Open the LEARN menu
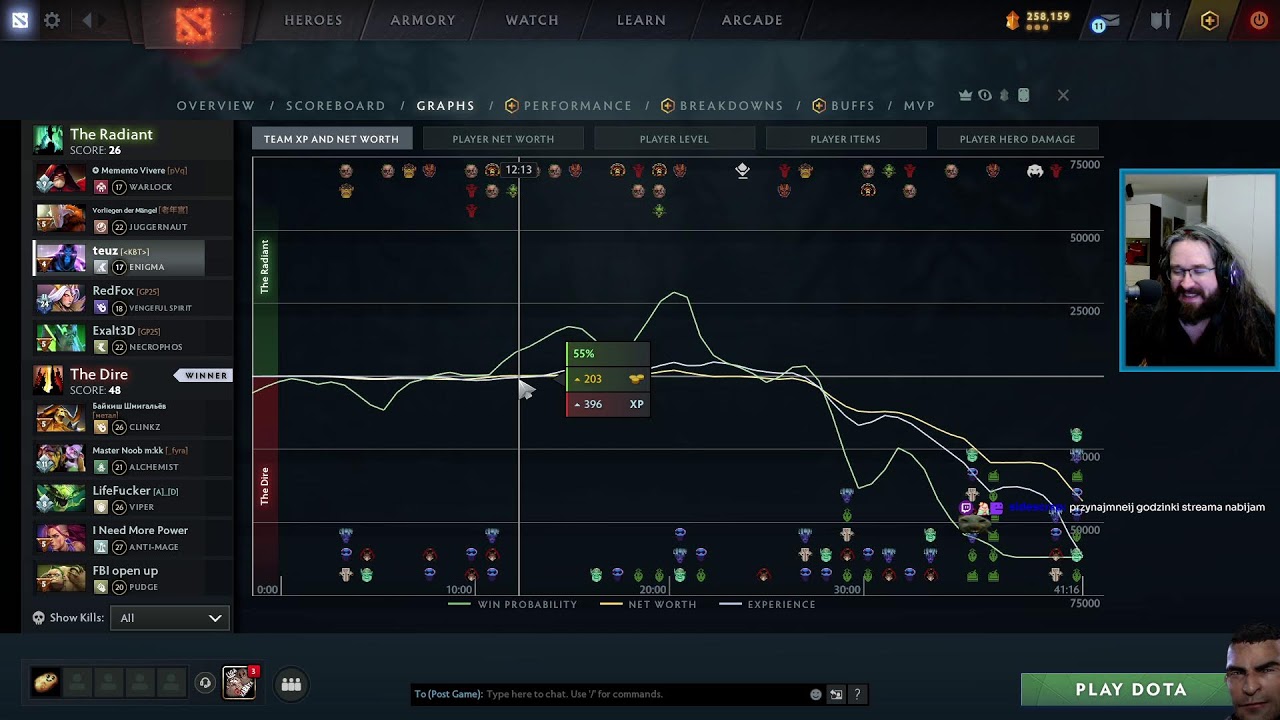Screen dimensions: 1280x720 [x=641, y=20]
